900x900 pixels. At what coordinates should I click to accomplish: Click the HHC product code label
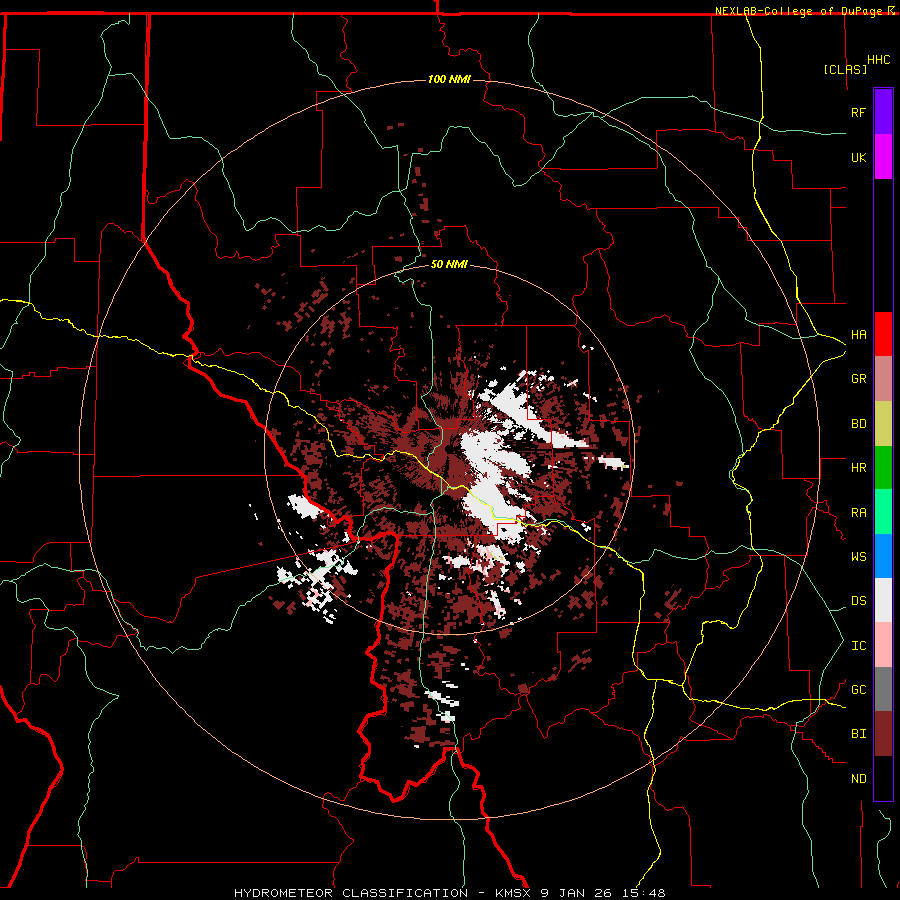878,60
